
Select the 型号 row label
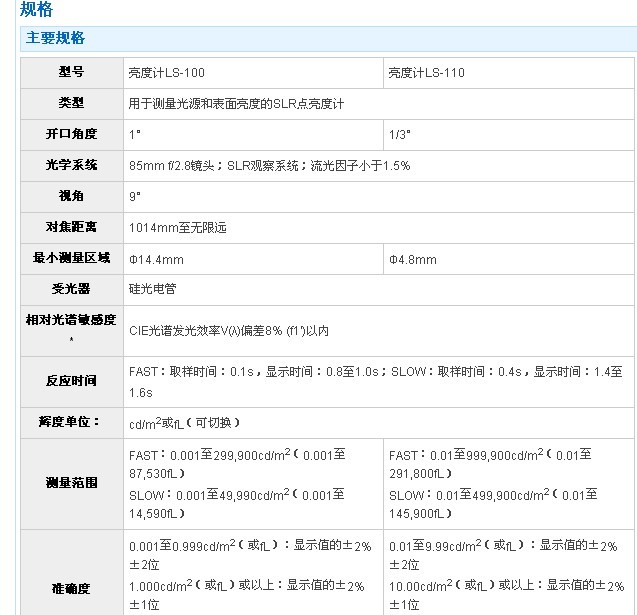pos(71,72)
